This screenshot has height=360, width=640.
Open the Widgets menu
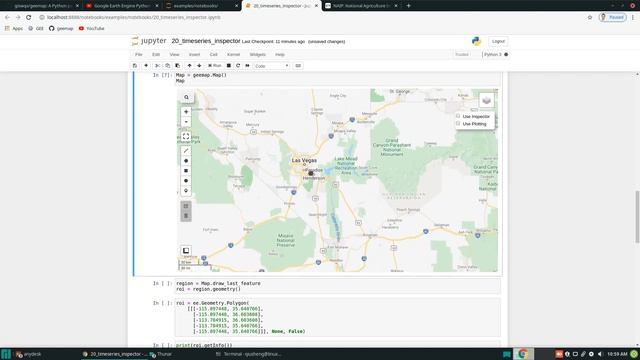(258, 54)
